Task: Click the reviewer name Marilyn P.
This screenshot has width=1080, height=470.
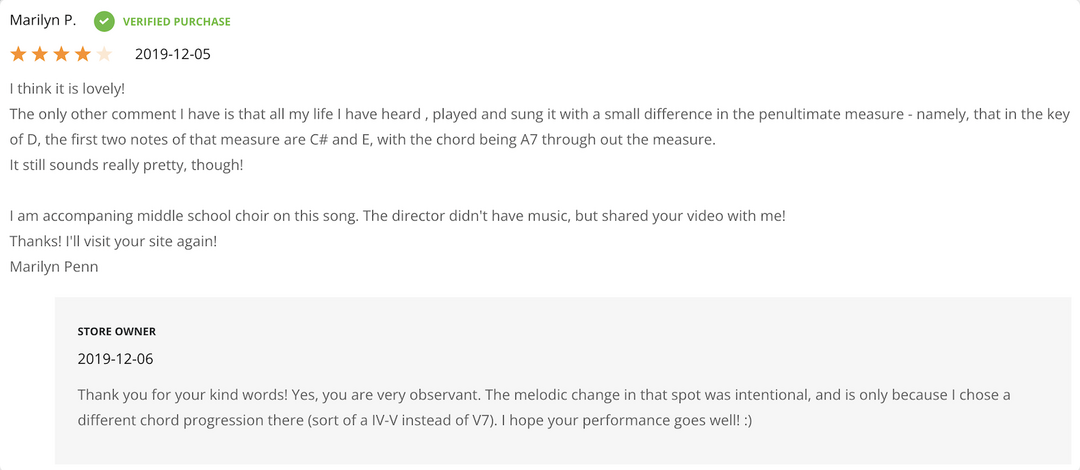Action: click(43, 20)
